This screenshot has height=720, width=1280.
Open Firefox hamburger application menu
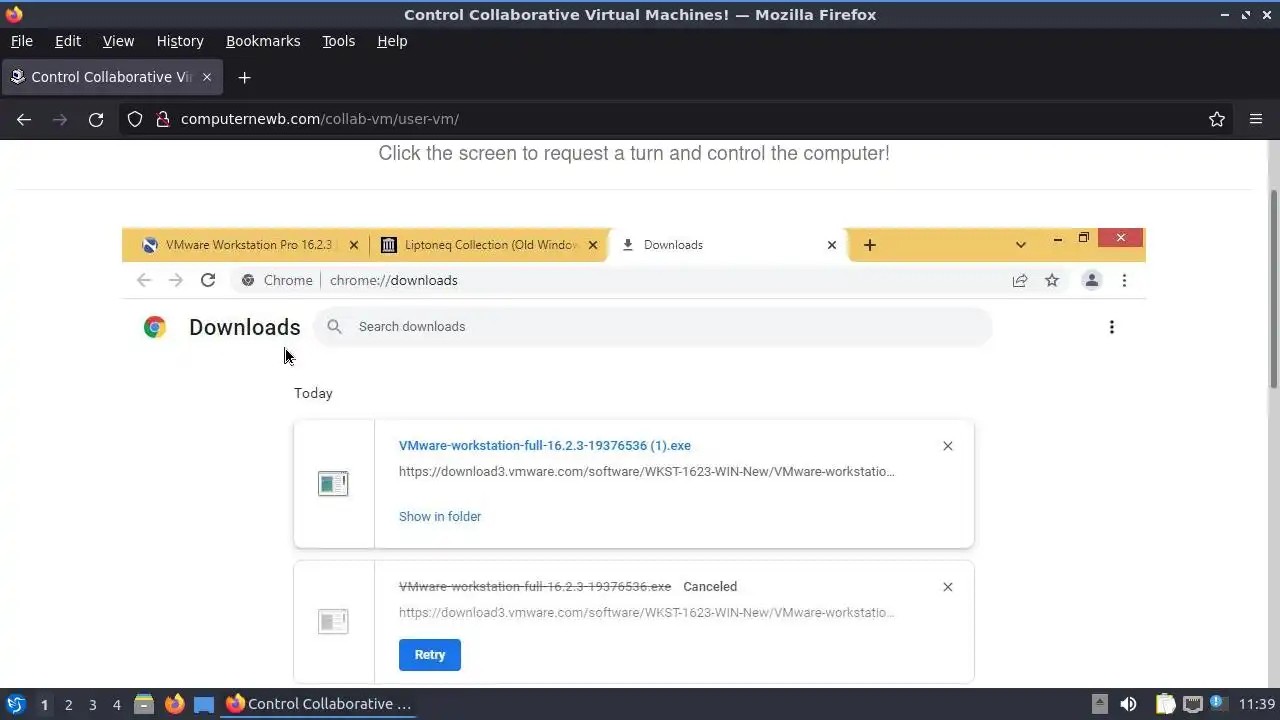pos(1256,119)
